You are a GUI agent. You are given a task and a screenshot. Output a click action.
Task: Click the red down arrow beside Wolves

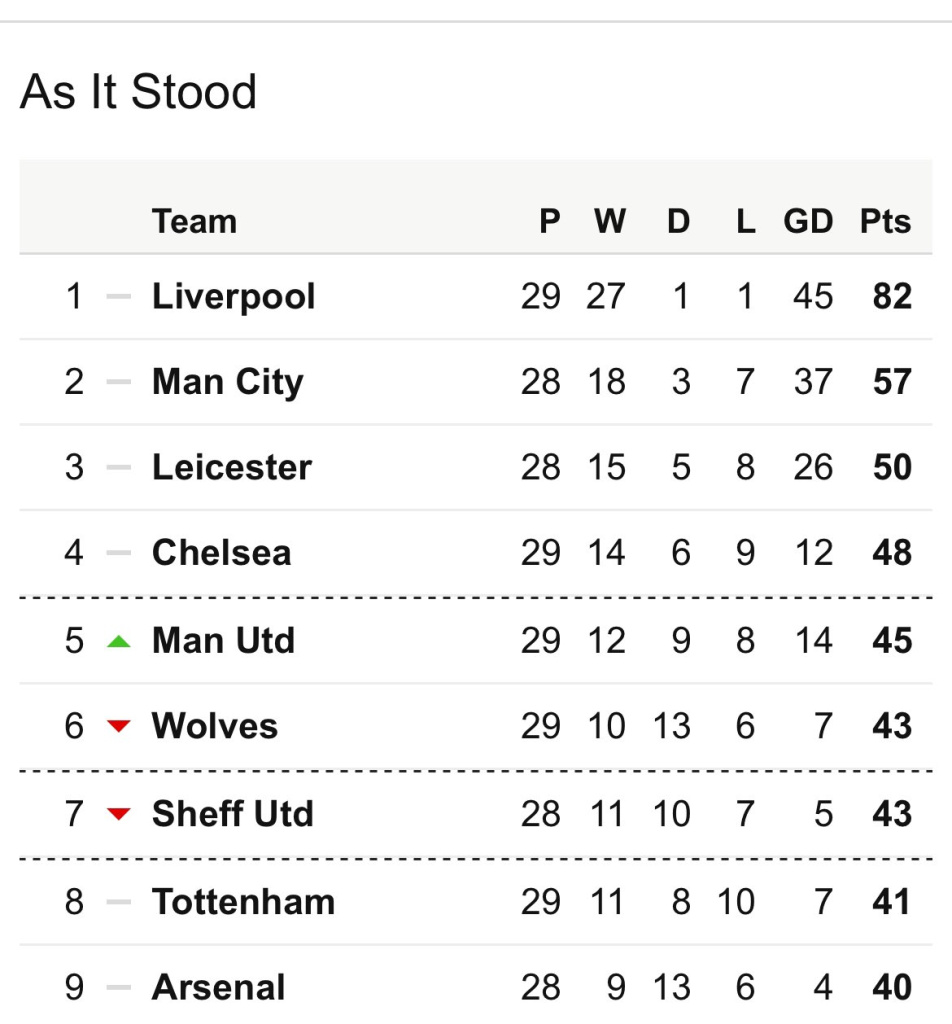[x=119, y=727]
